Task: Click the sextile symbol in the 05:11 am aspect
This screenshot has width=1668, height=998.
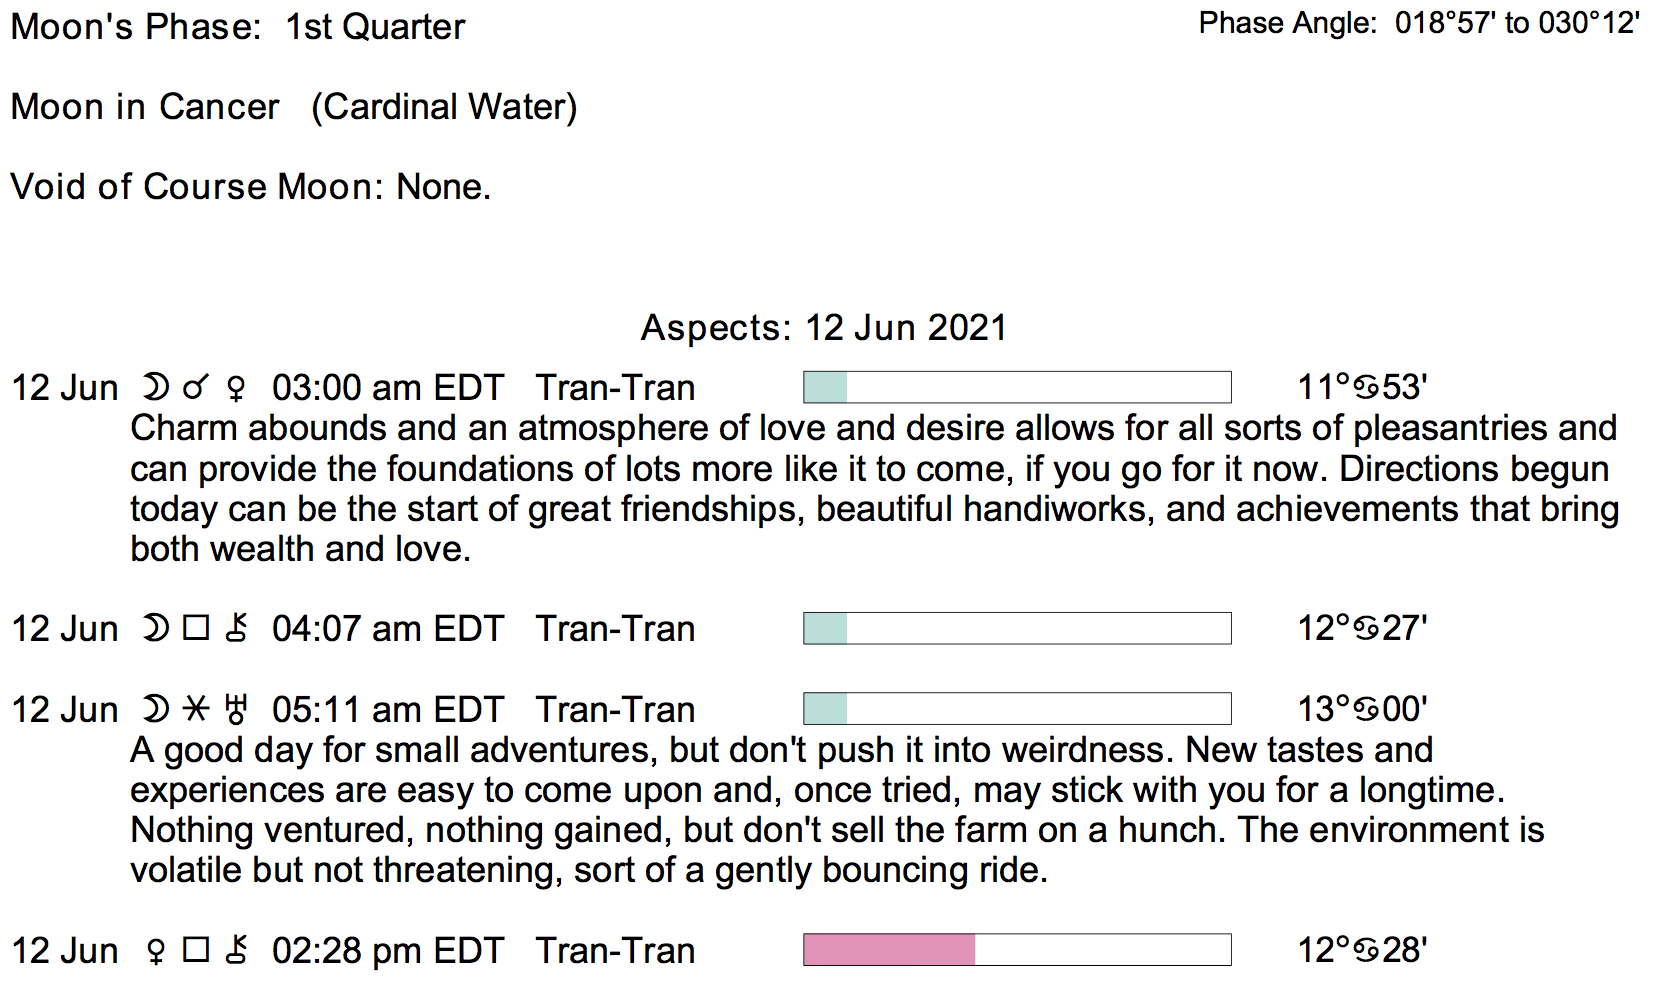Action: tap(196, 710)
